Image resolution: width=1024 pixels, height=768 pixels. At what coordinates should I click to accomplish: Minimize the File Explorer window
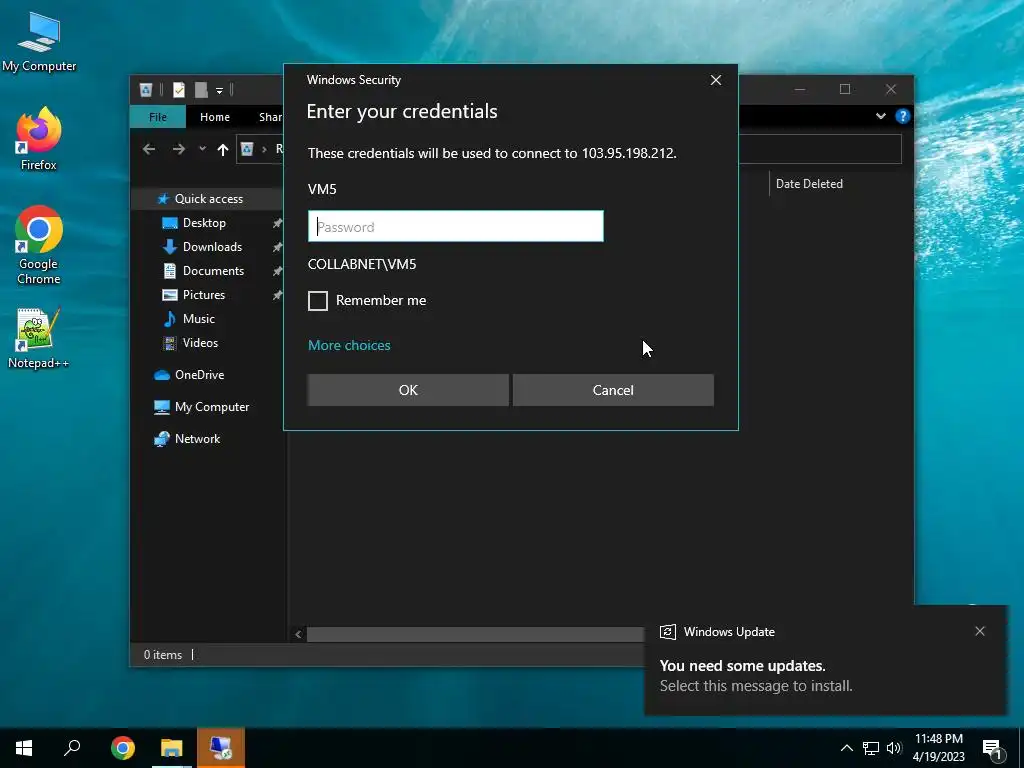pyautogui.click(x=800, y=89)
